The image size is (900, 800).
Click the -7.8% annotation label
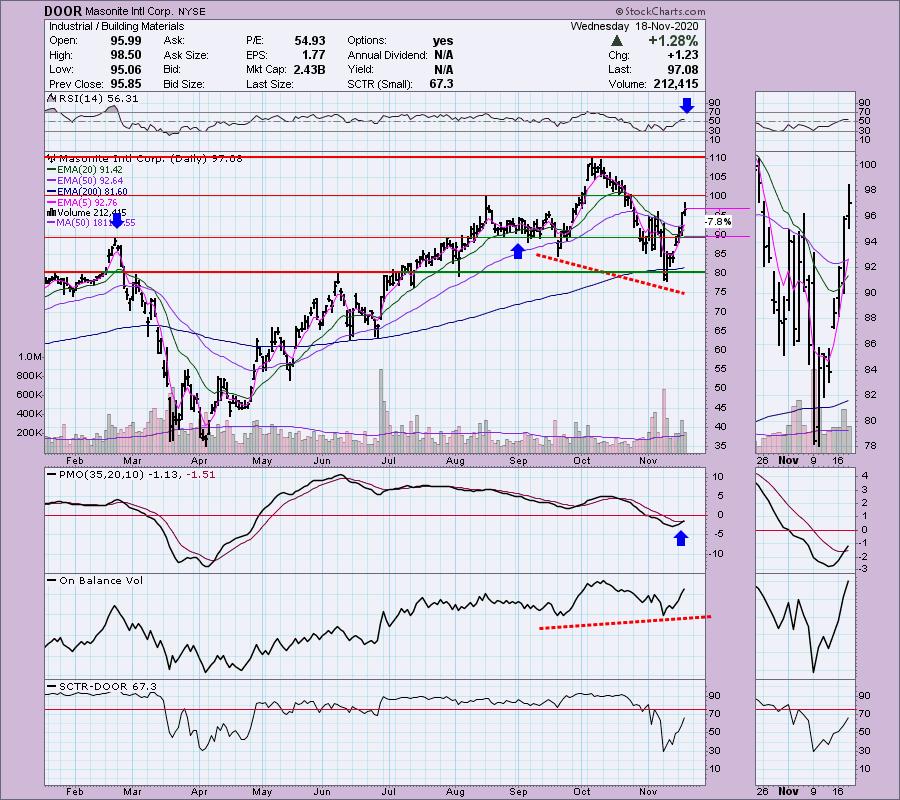[x=718, y=222]
